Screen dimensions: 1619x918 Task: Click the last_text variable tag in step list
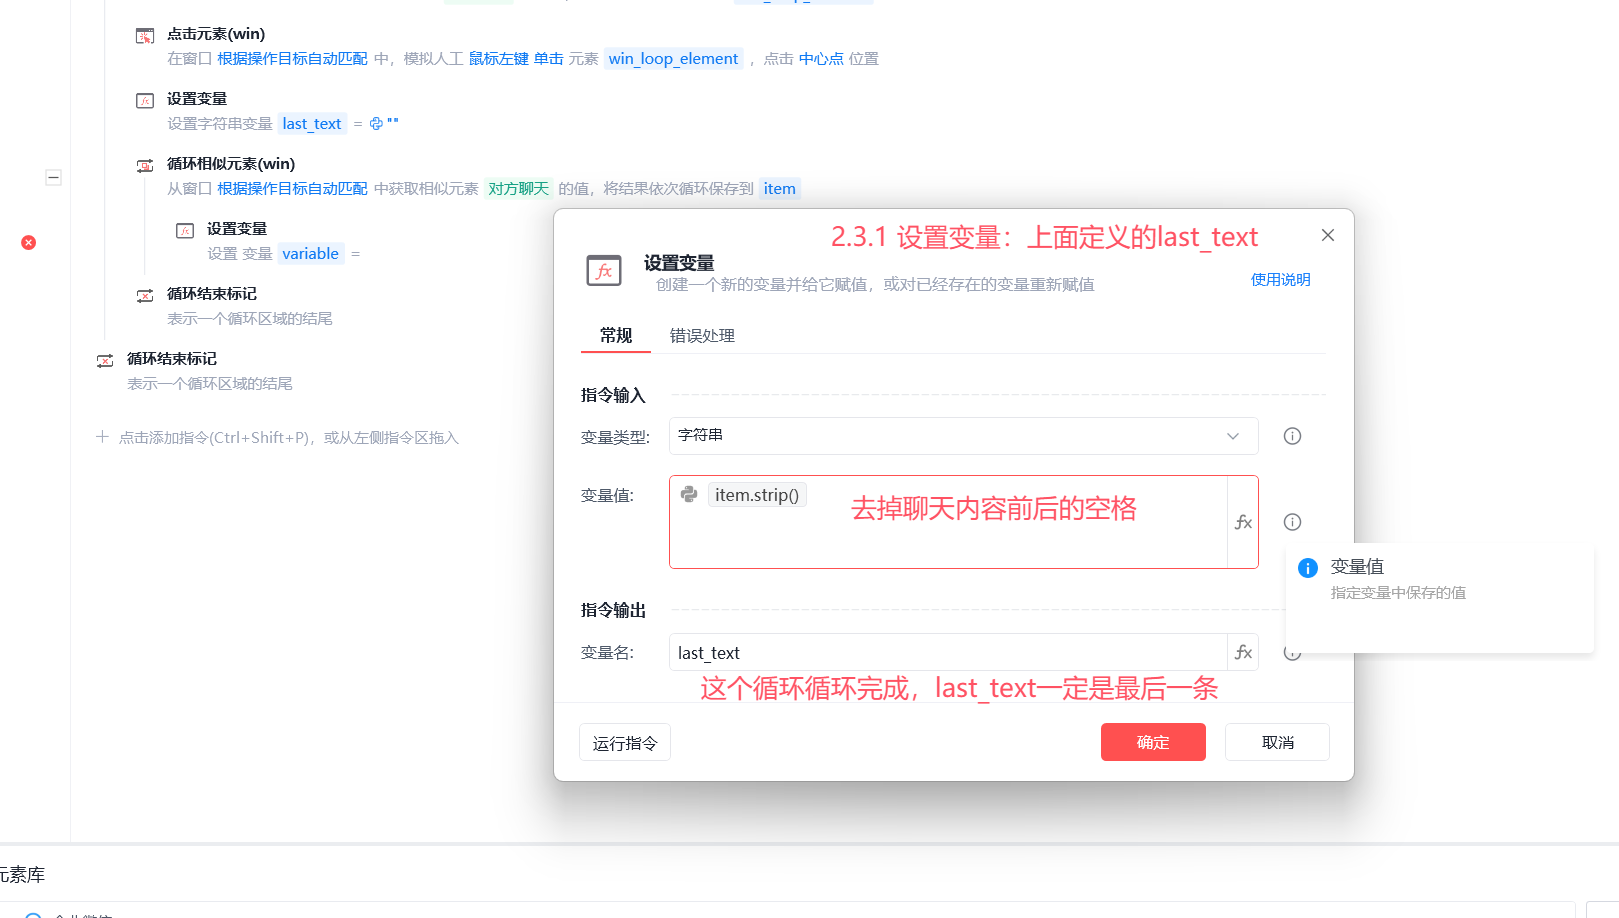coord(312,124)
